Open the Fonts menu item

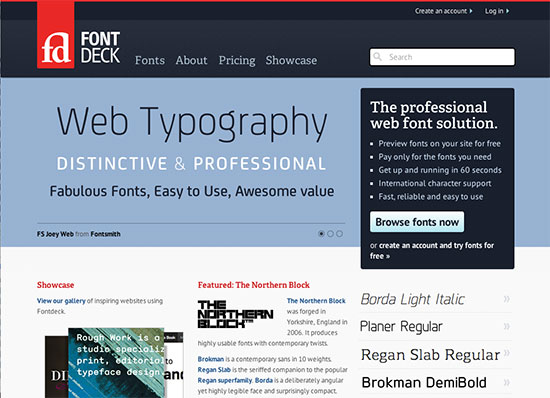(x=150, y=60)
